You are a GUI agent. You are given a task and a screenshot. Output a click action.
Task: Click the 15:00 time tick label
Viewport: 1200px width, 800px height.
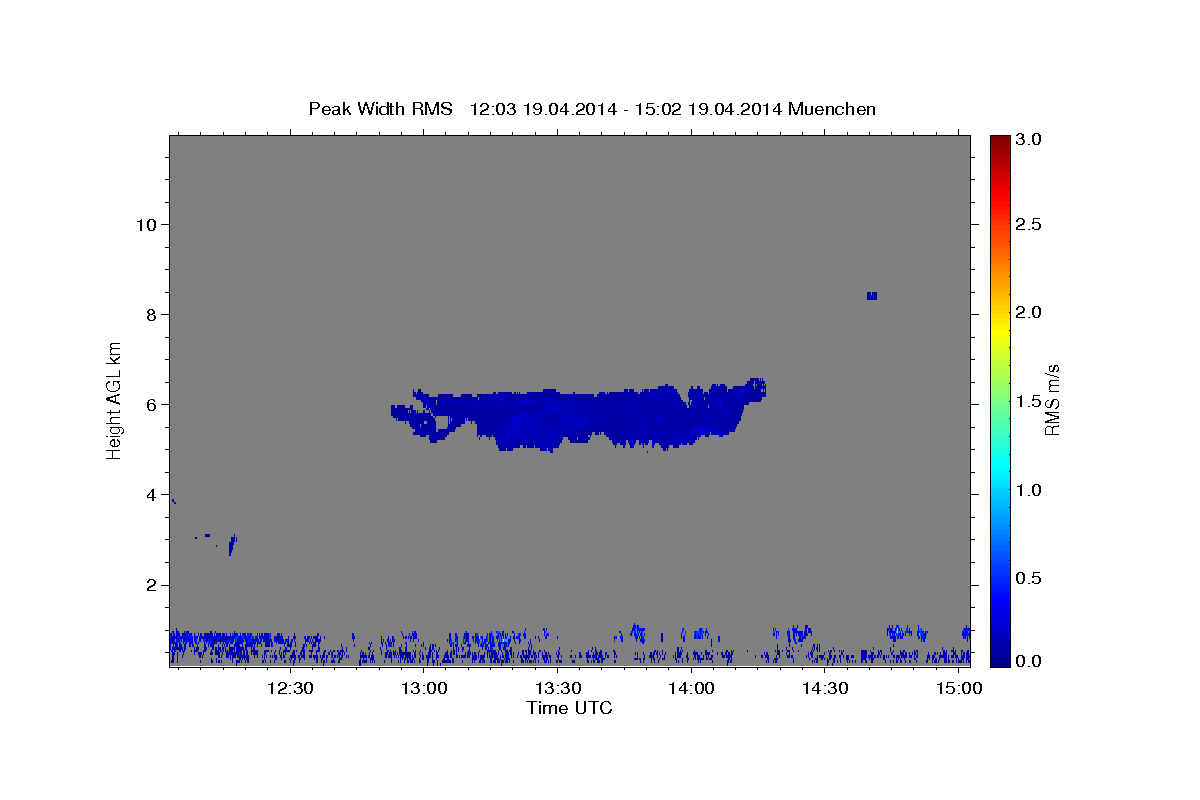click(x=959, y=688)
